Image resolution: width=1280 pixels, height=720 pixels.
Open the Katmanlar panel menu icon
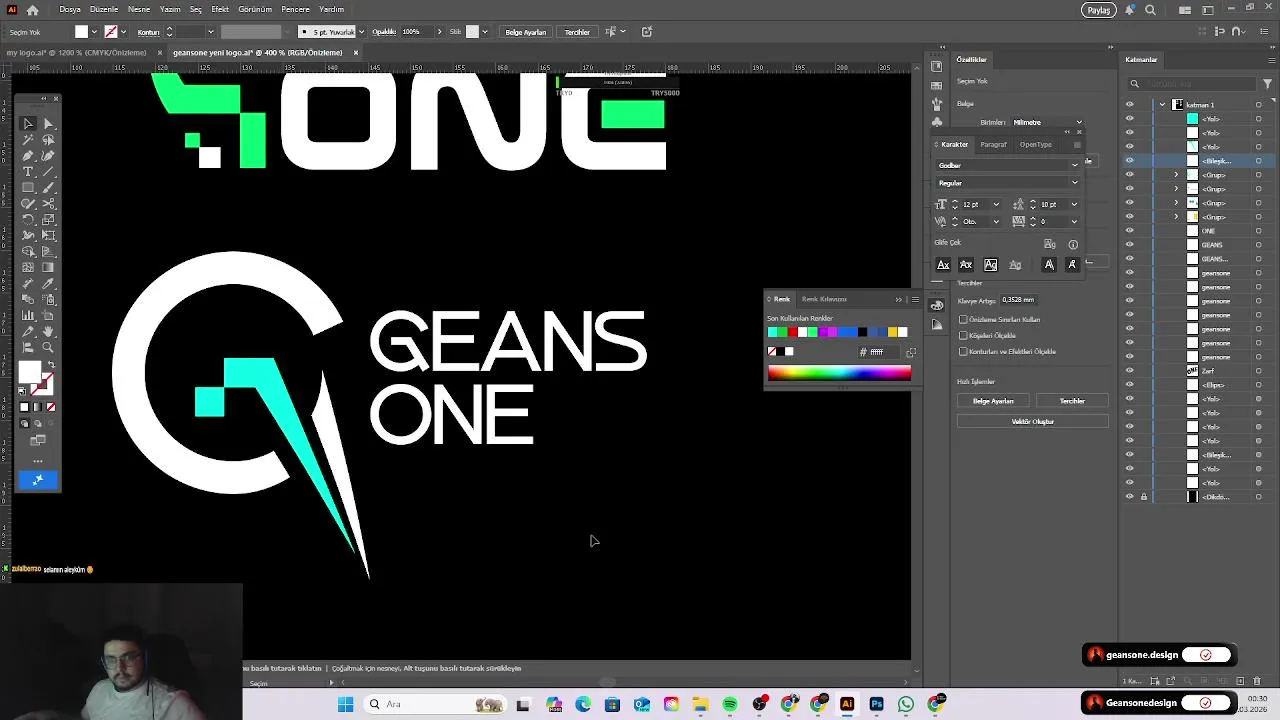pos(1270,59)
